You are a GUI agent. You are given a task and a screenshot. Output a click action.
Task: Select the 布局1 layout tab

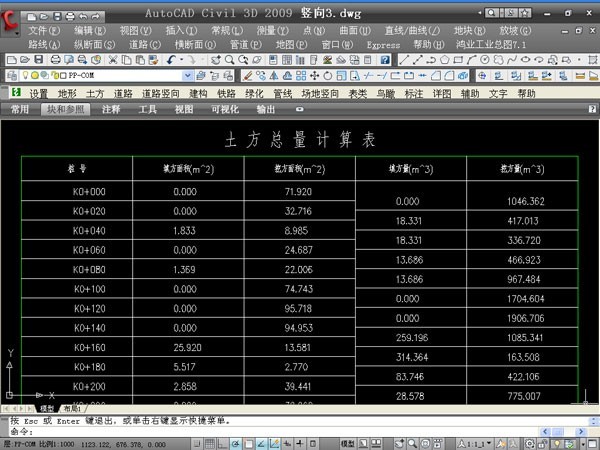tap(72, 409)
